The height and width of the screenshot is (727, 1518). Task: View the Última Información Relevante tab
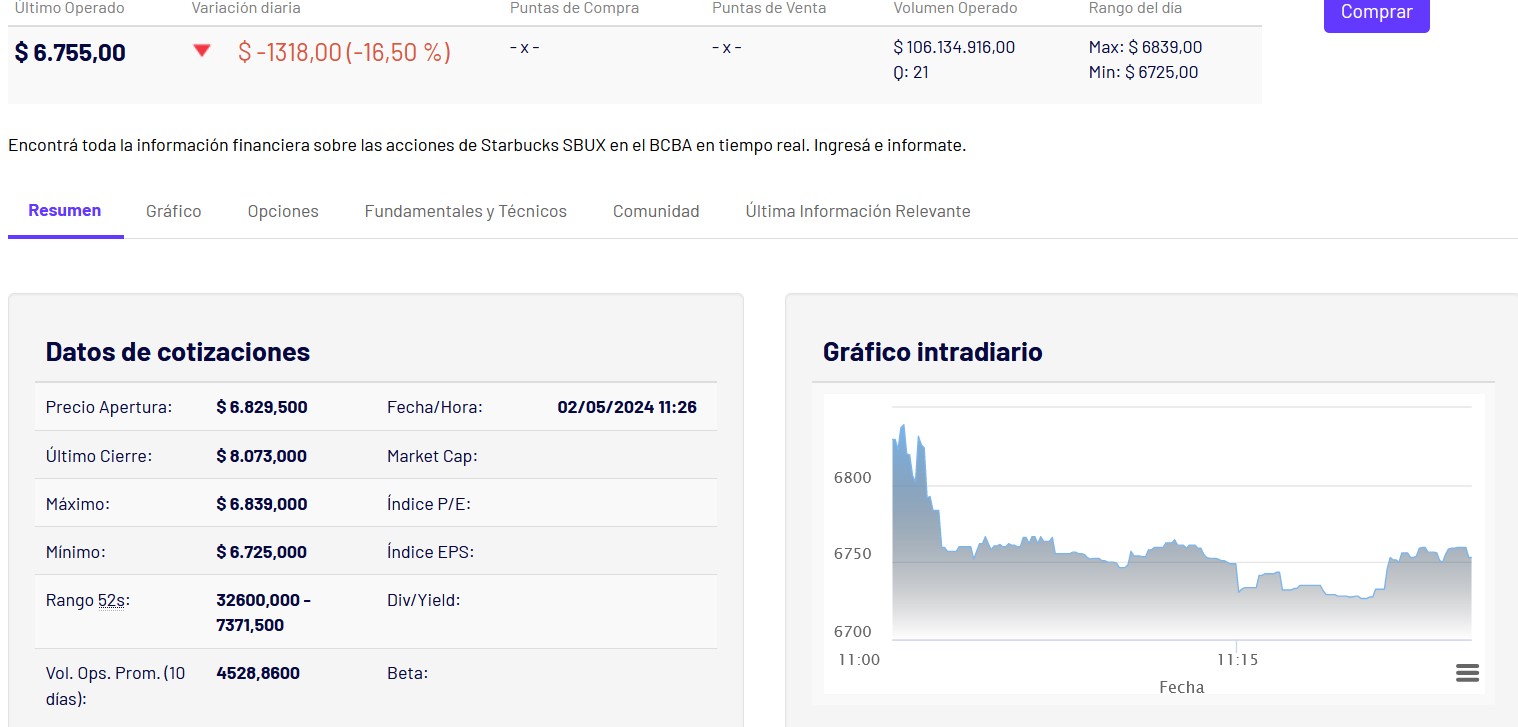pos(857,212)
